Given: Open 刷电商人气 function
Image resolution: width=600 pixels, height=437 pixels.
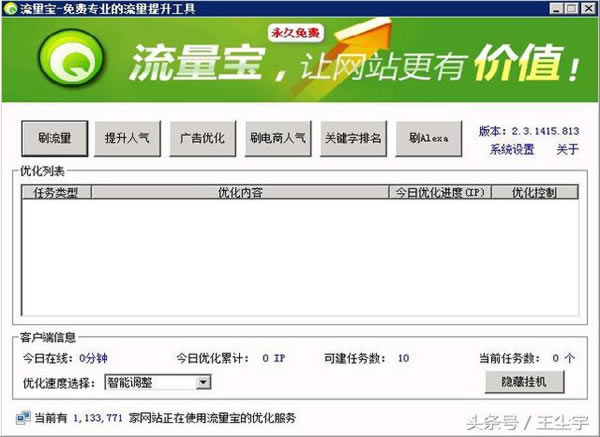Looking at the screenshot, I should 278,139.
